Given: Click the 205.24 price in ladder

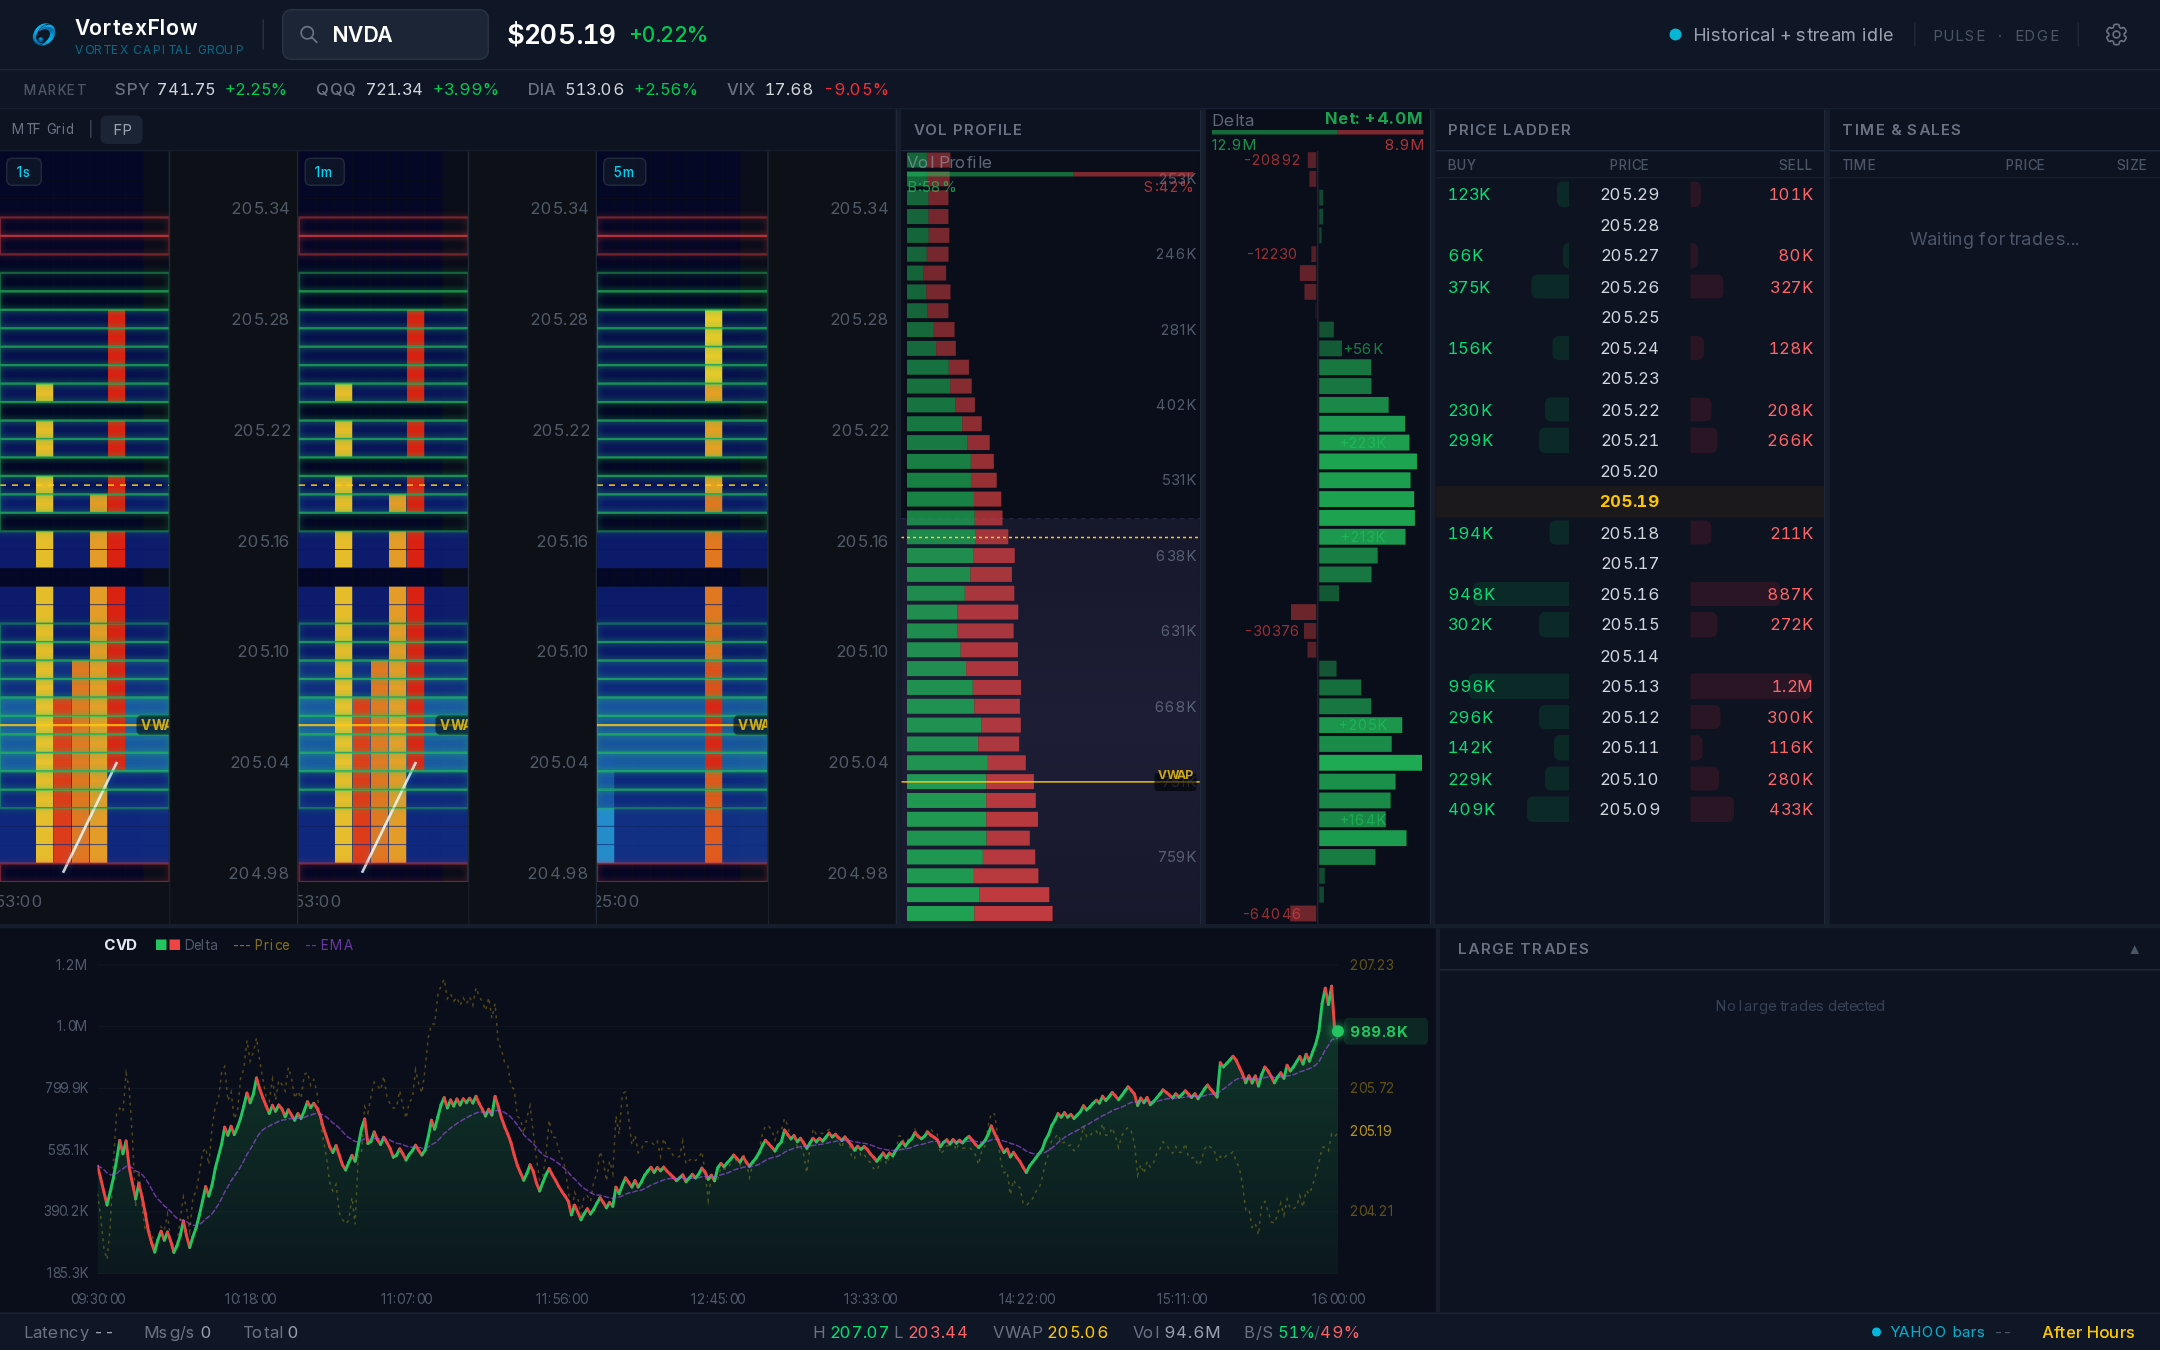Looking at the screenshot, I should click(1629, 348).
